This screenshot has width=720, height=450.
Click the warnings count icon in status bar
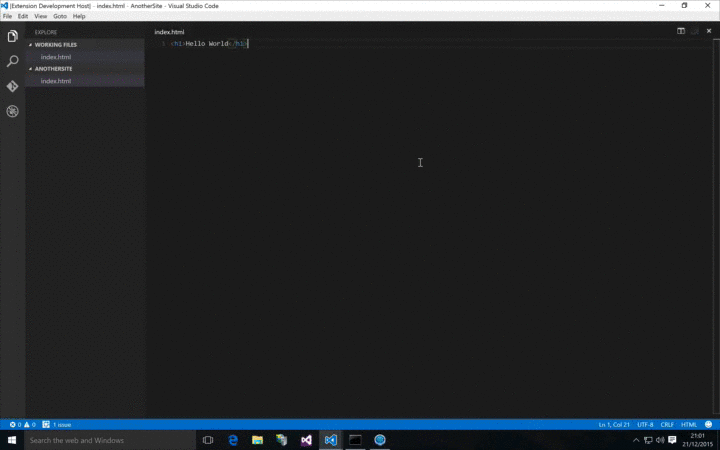coord(29,425)
